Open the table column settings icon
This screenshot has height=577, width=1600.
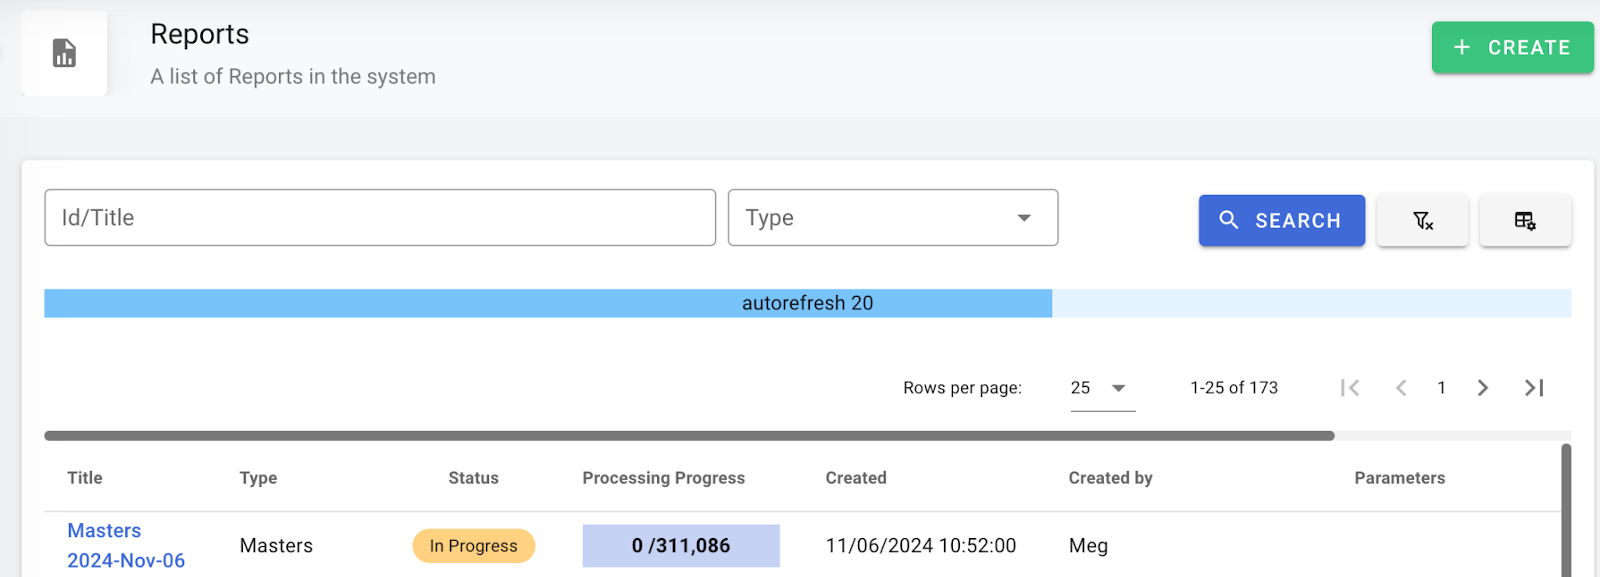(1525, 220)
